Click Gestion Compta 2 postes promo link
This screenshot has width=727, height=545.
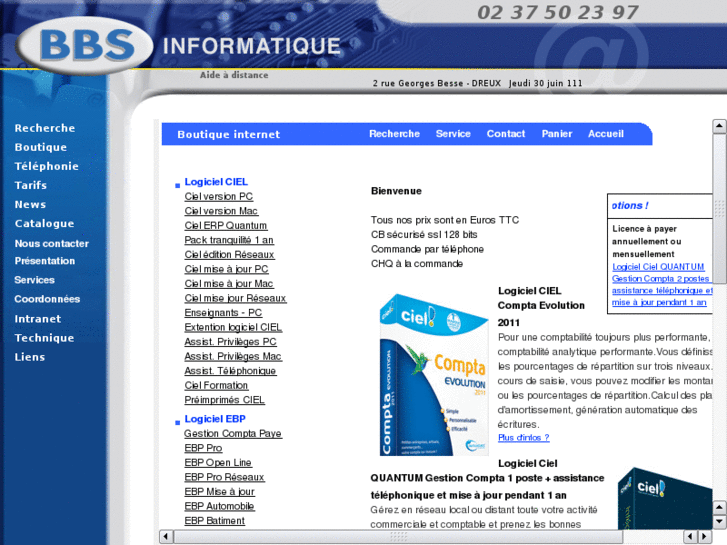coord(660,279)
